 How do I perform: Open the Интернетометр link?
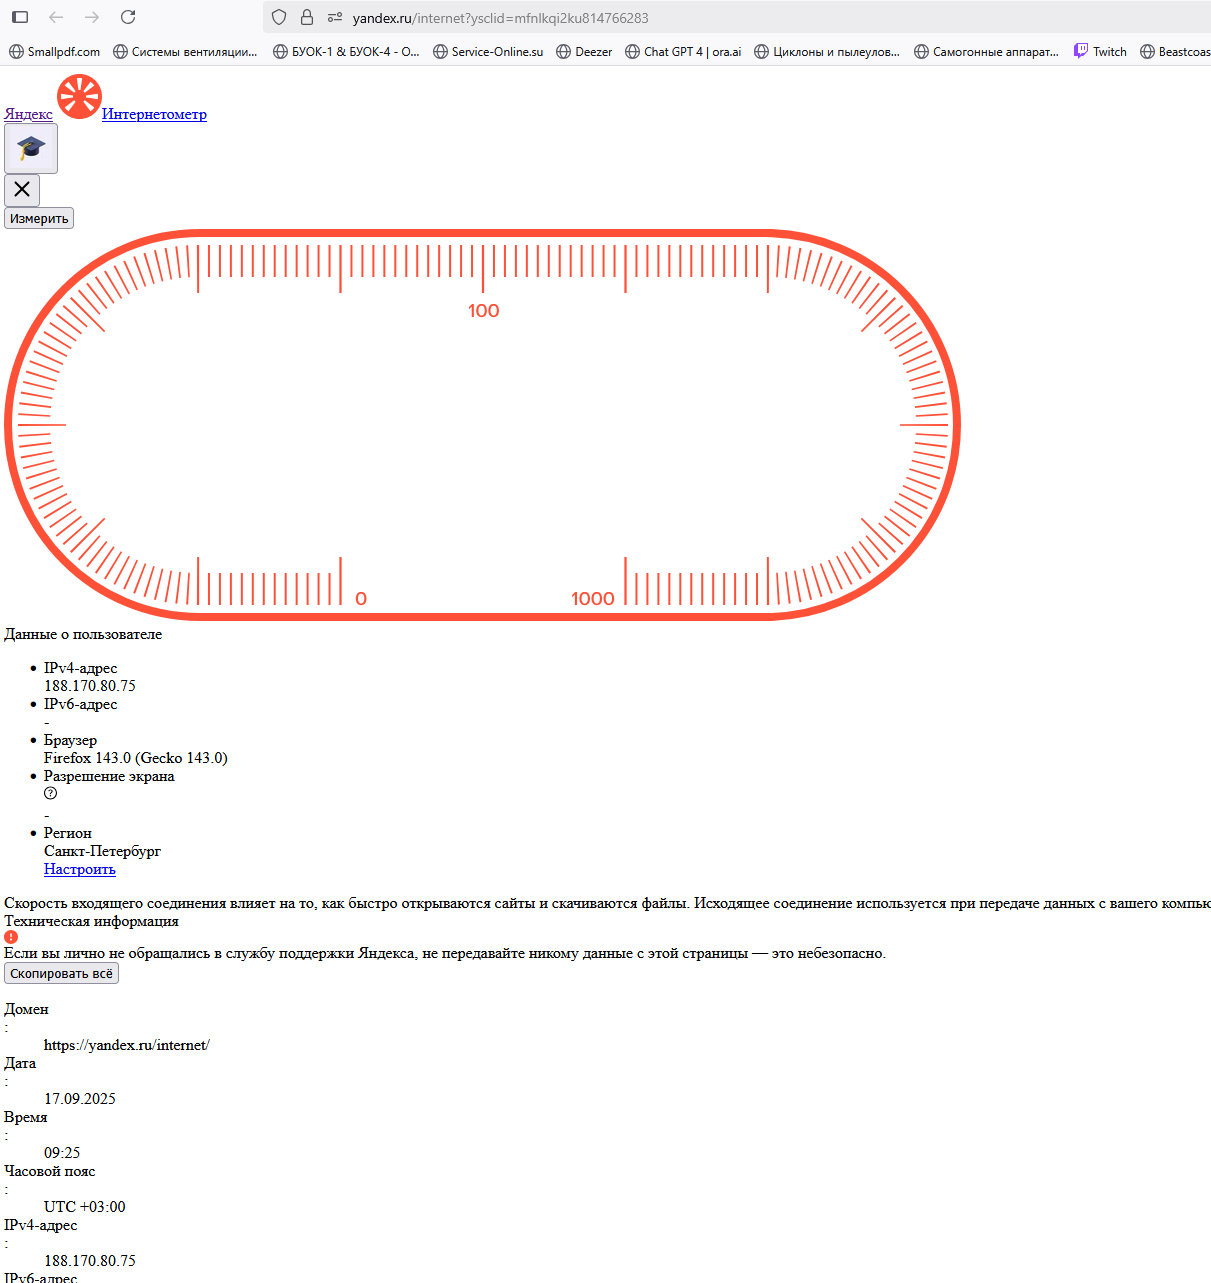154,114
